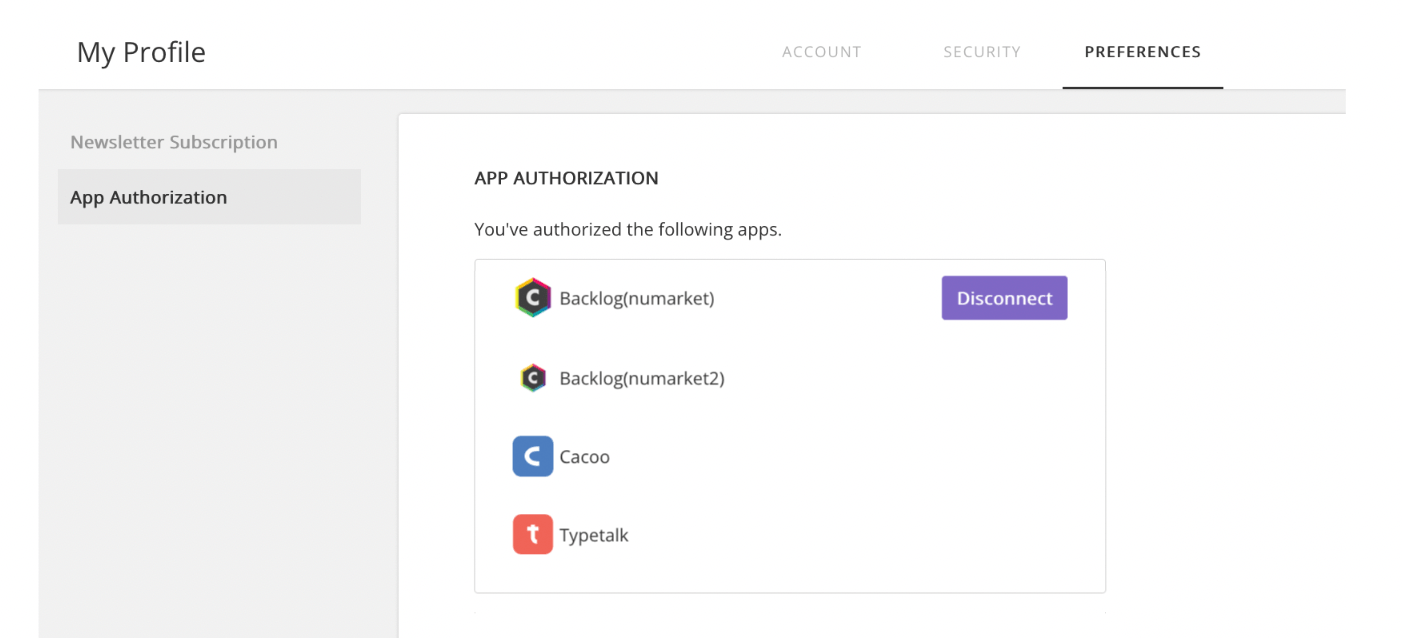Click the APP AUTHORIZATION section heading
The image size is (1402, 638).
(x=566, y=178)
